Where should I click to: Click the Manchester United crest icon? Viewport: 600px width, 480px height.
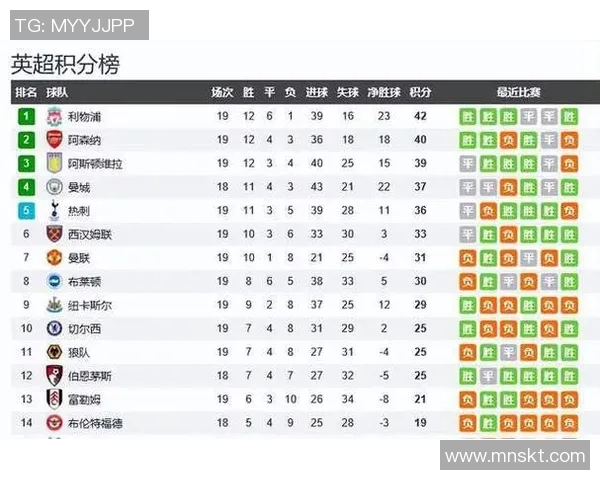pyautogui.click(x=53, y=257)
